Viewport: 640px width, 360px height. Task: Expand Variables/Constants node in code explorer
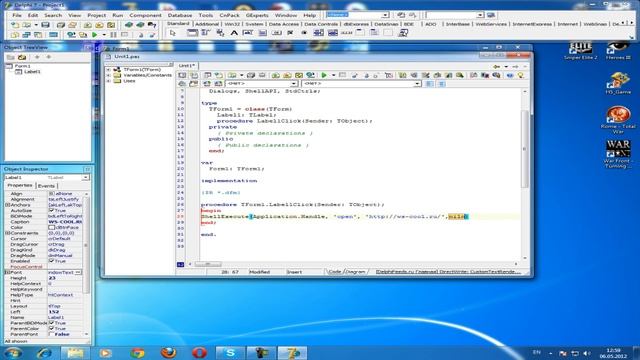pos(109,76)
